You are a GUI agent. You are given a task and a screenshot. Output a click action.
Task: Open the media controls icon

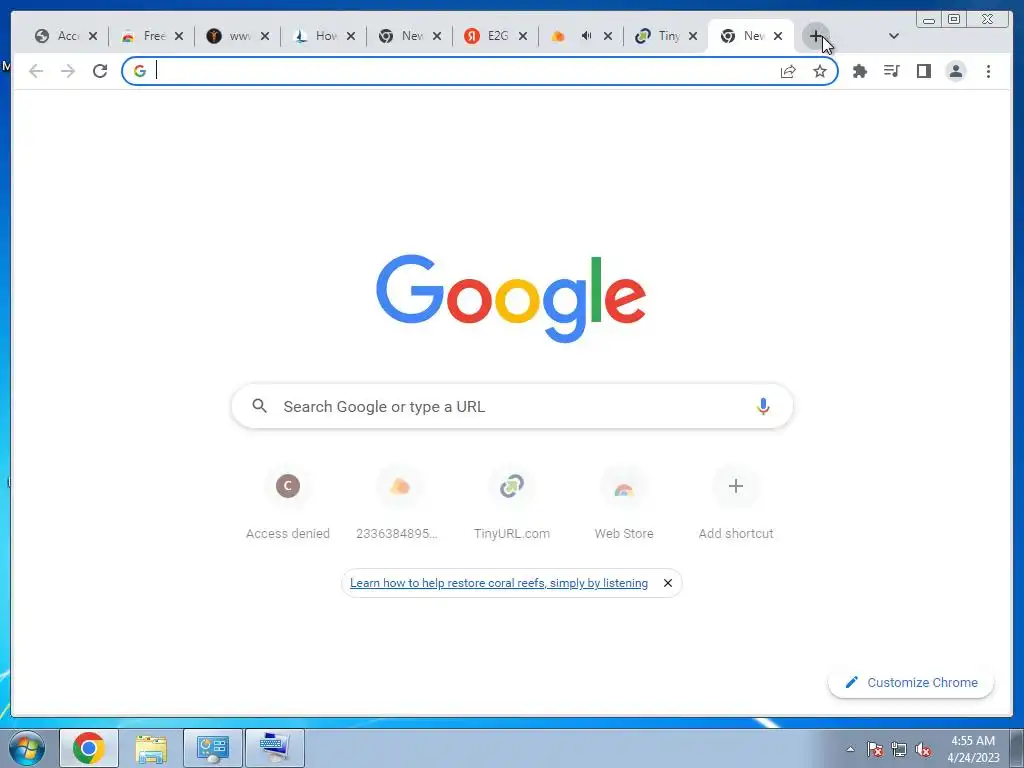(x=891, y=71)
